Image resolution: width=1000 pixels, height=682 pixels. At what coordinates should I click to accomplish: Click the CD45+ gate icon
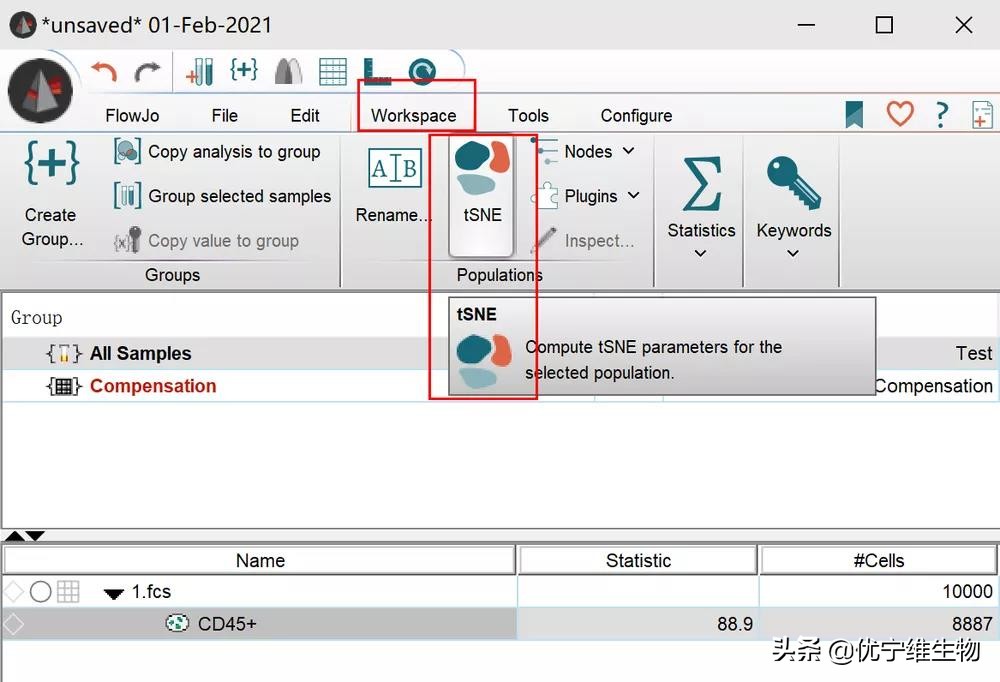(x=177, y=623)
